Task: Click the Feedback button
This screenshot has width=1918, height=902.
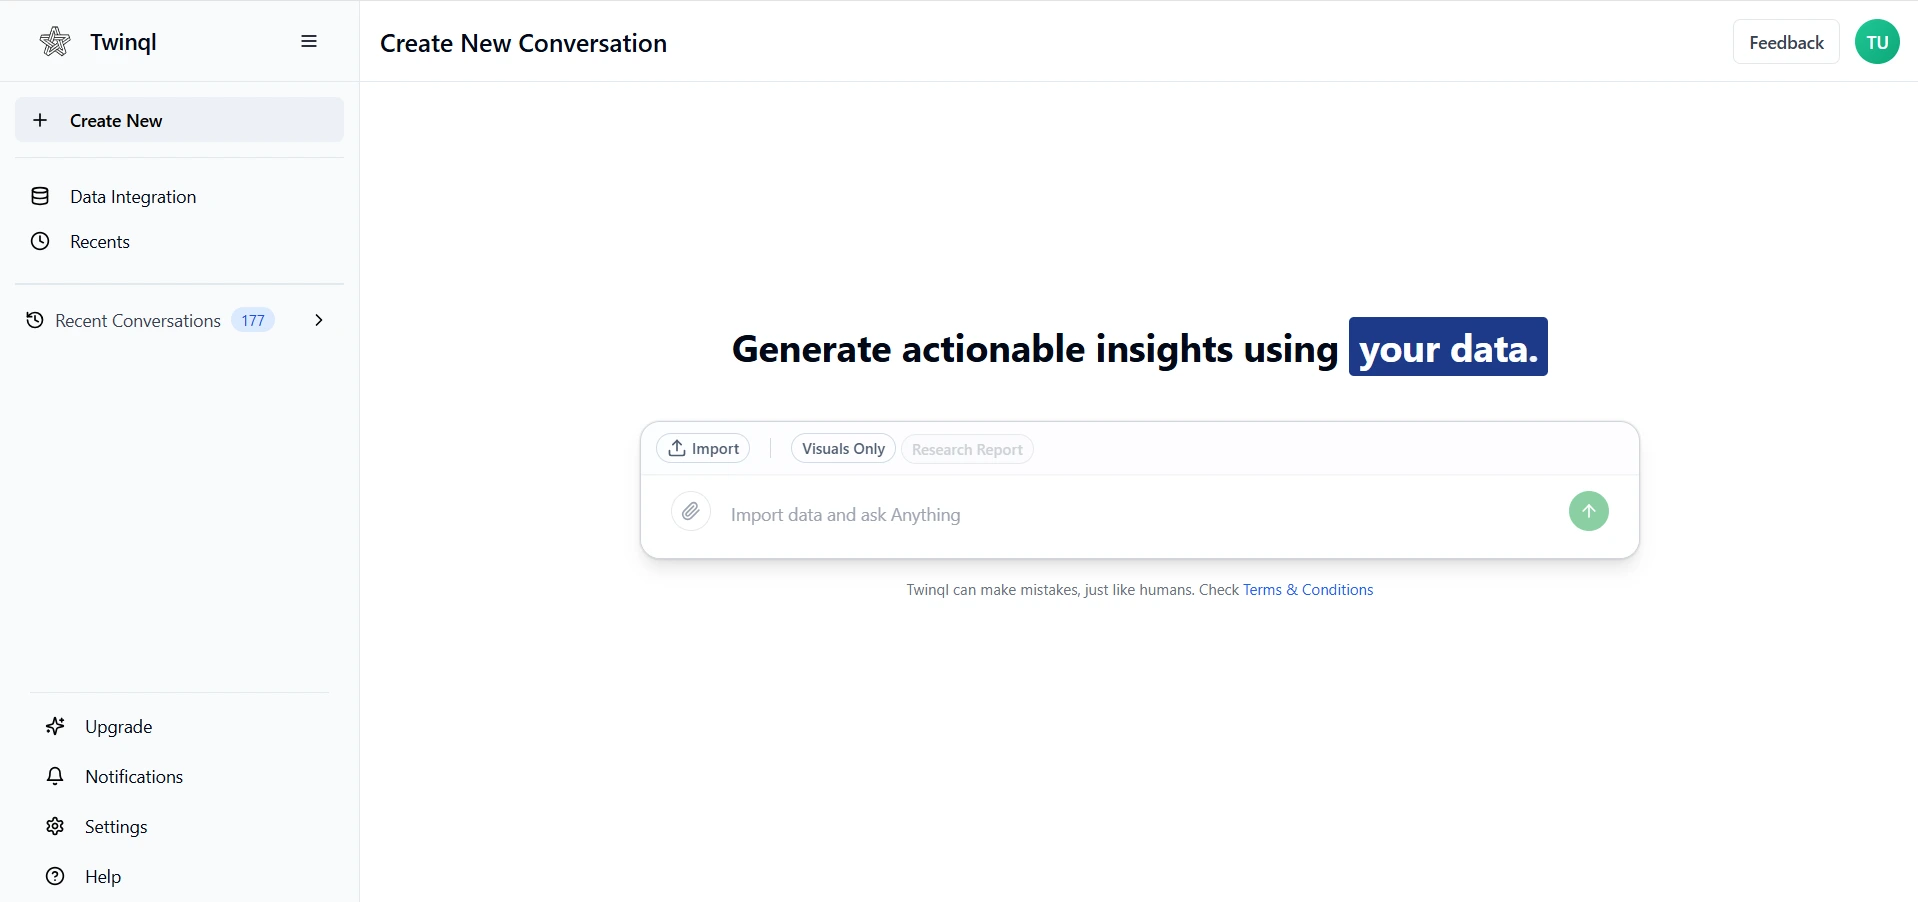Action: (1786, 41)
